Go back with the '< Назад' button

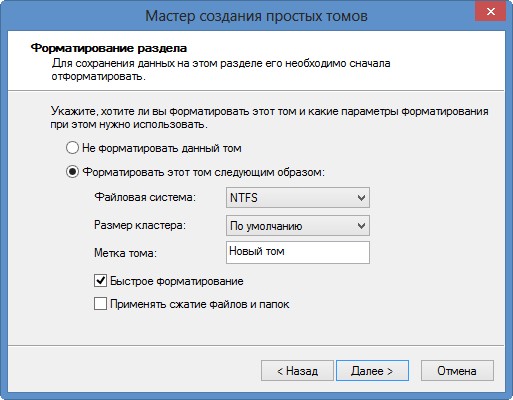tap(297, 370)
